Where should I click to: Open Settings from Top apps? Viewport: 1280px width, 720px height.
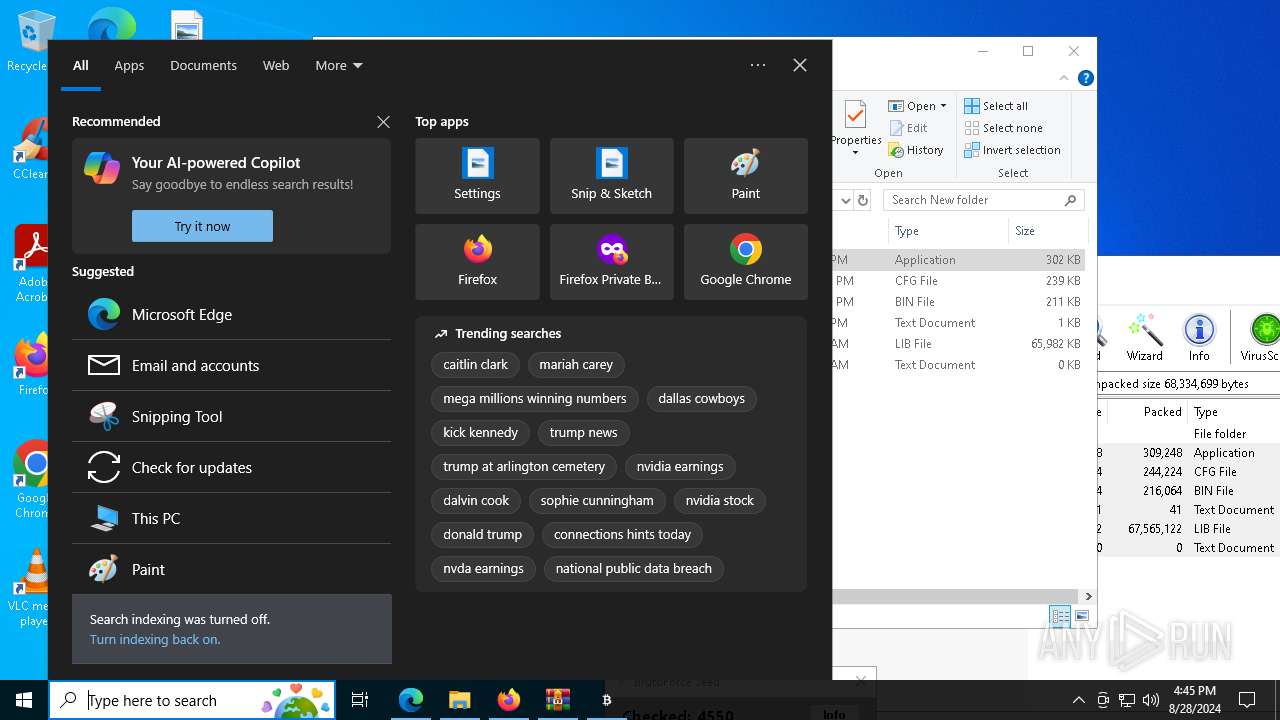(477, 176)
